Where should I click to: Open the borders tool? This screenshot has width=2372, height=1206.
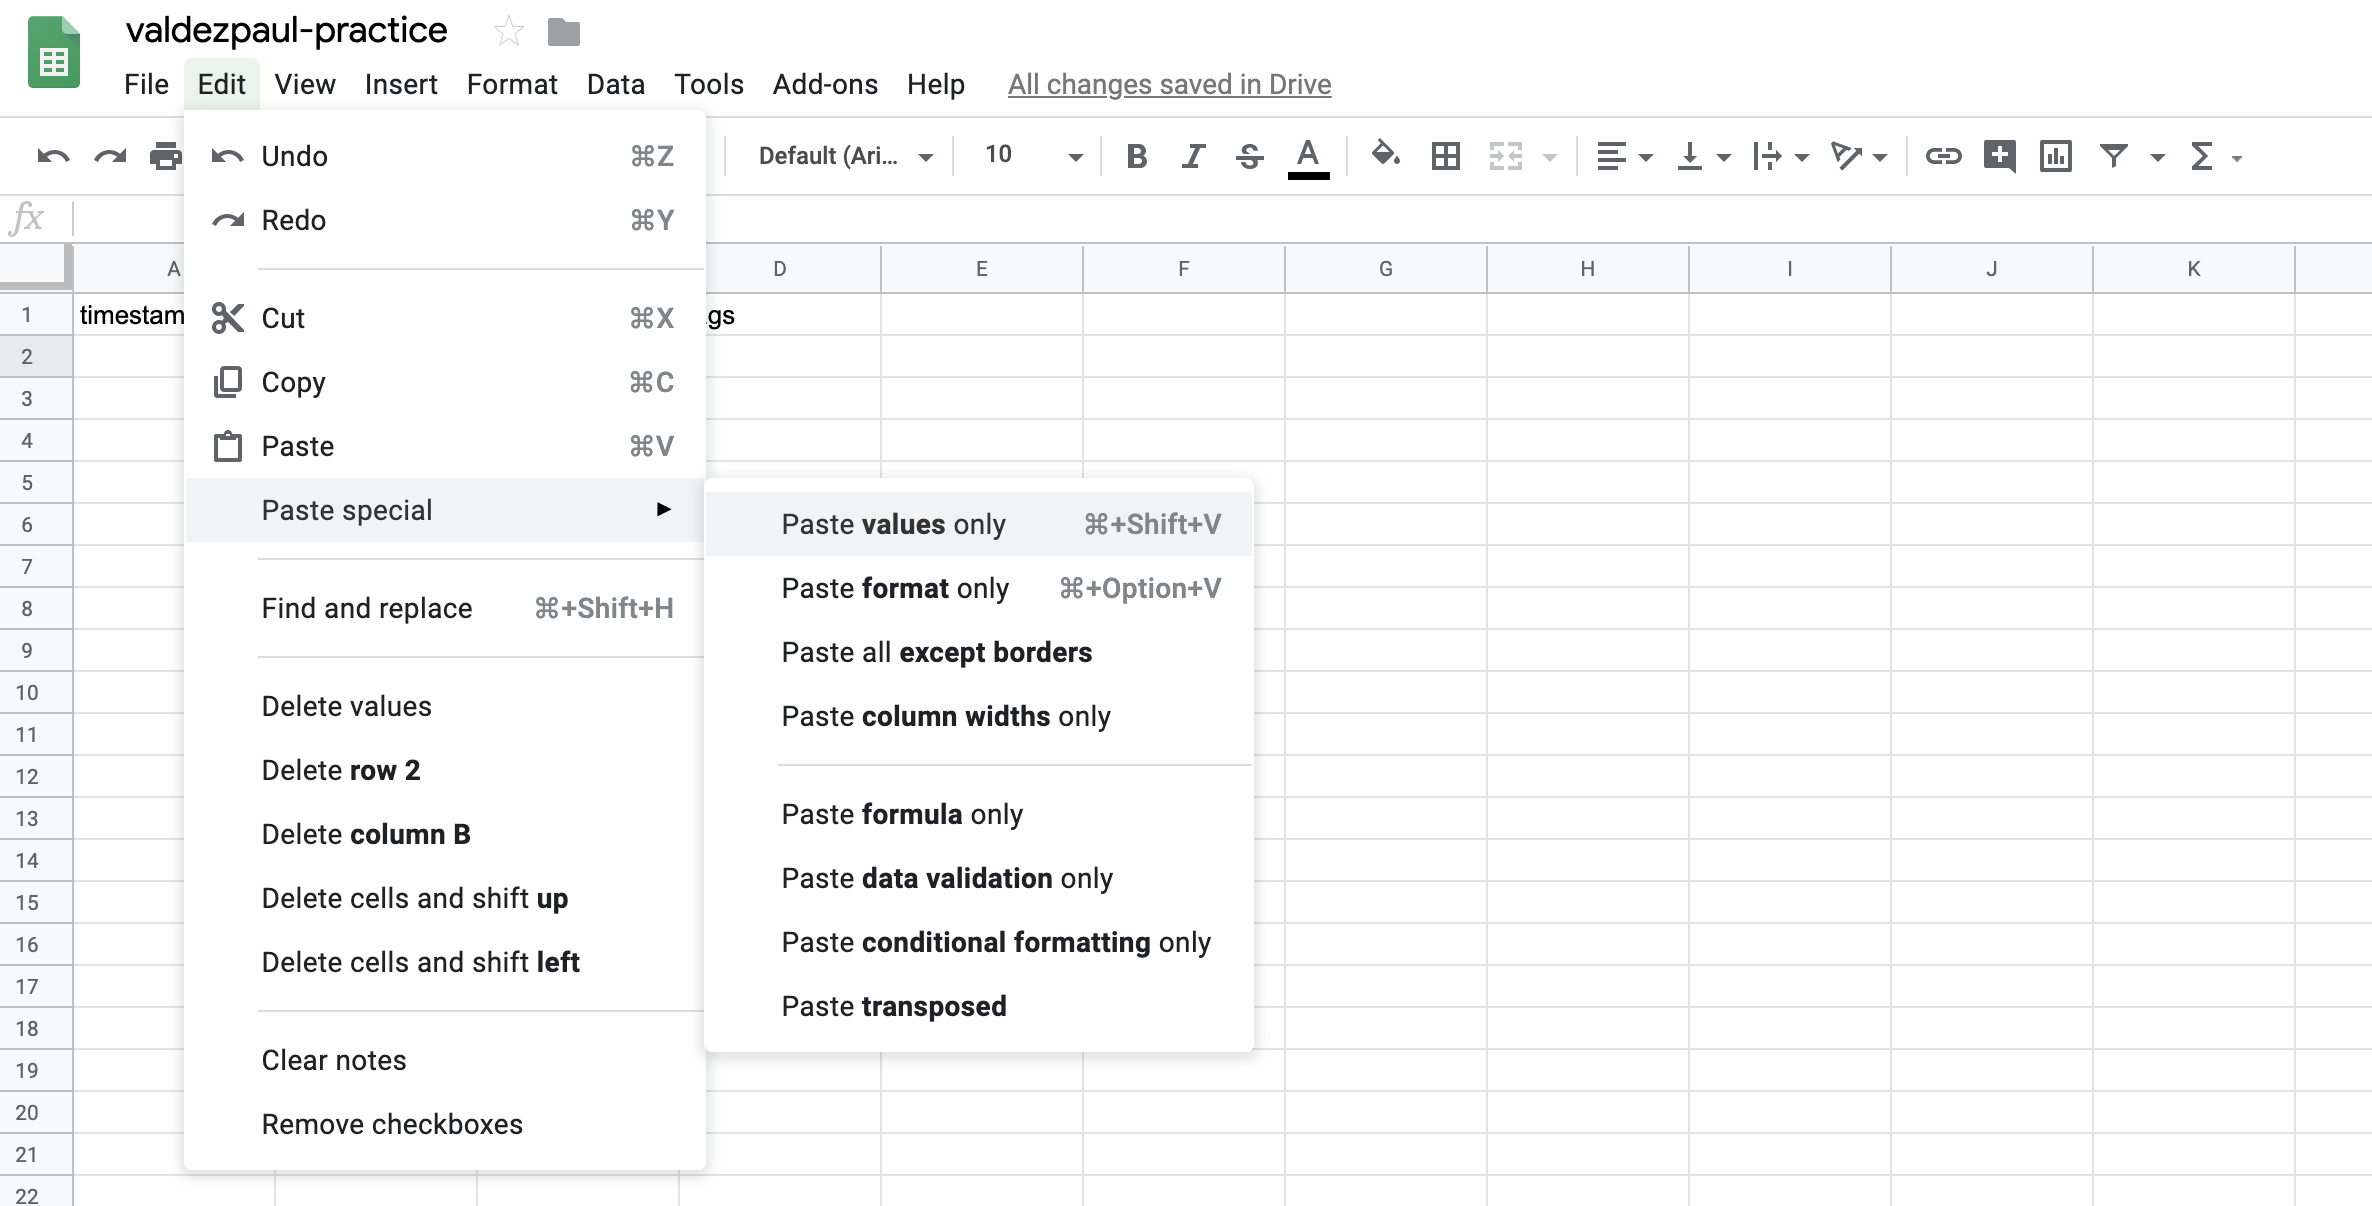pos(1445,157)
